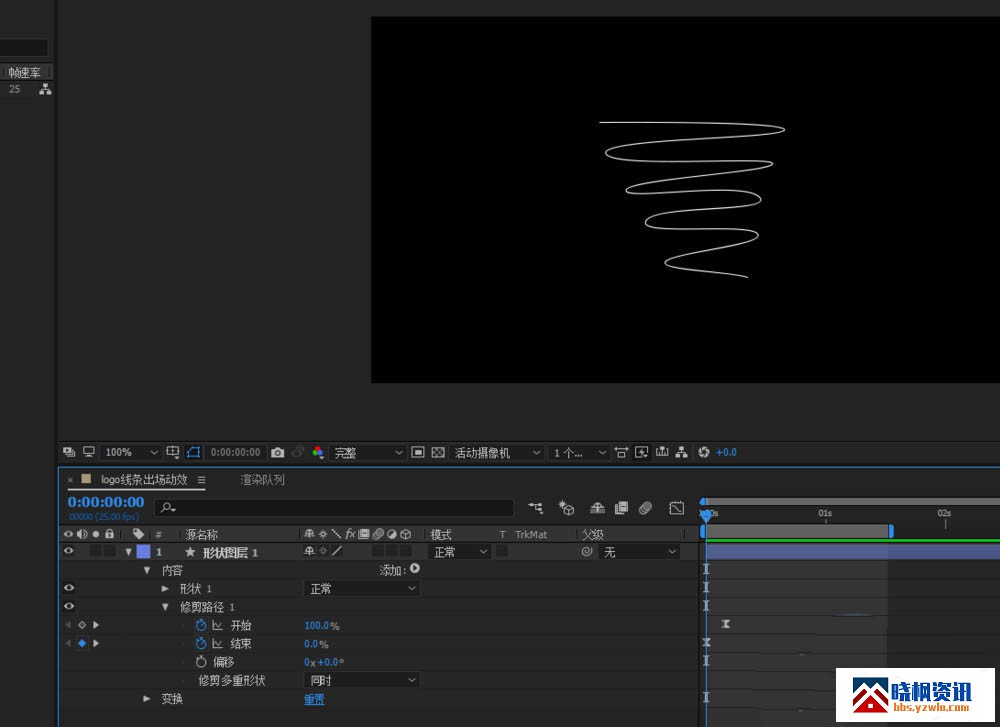Open the 修剪多重形状 同时 dropdown
1000x727 pixels.
tap(361, 680)
